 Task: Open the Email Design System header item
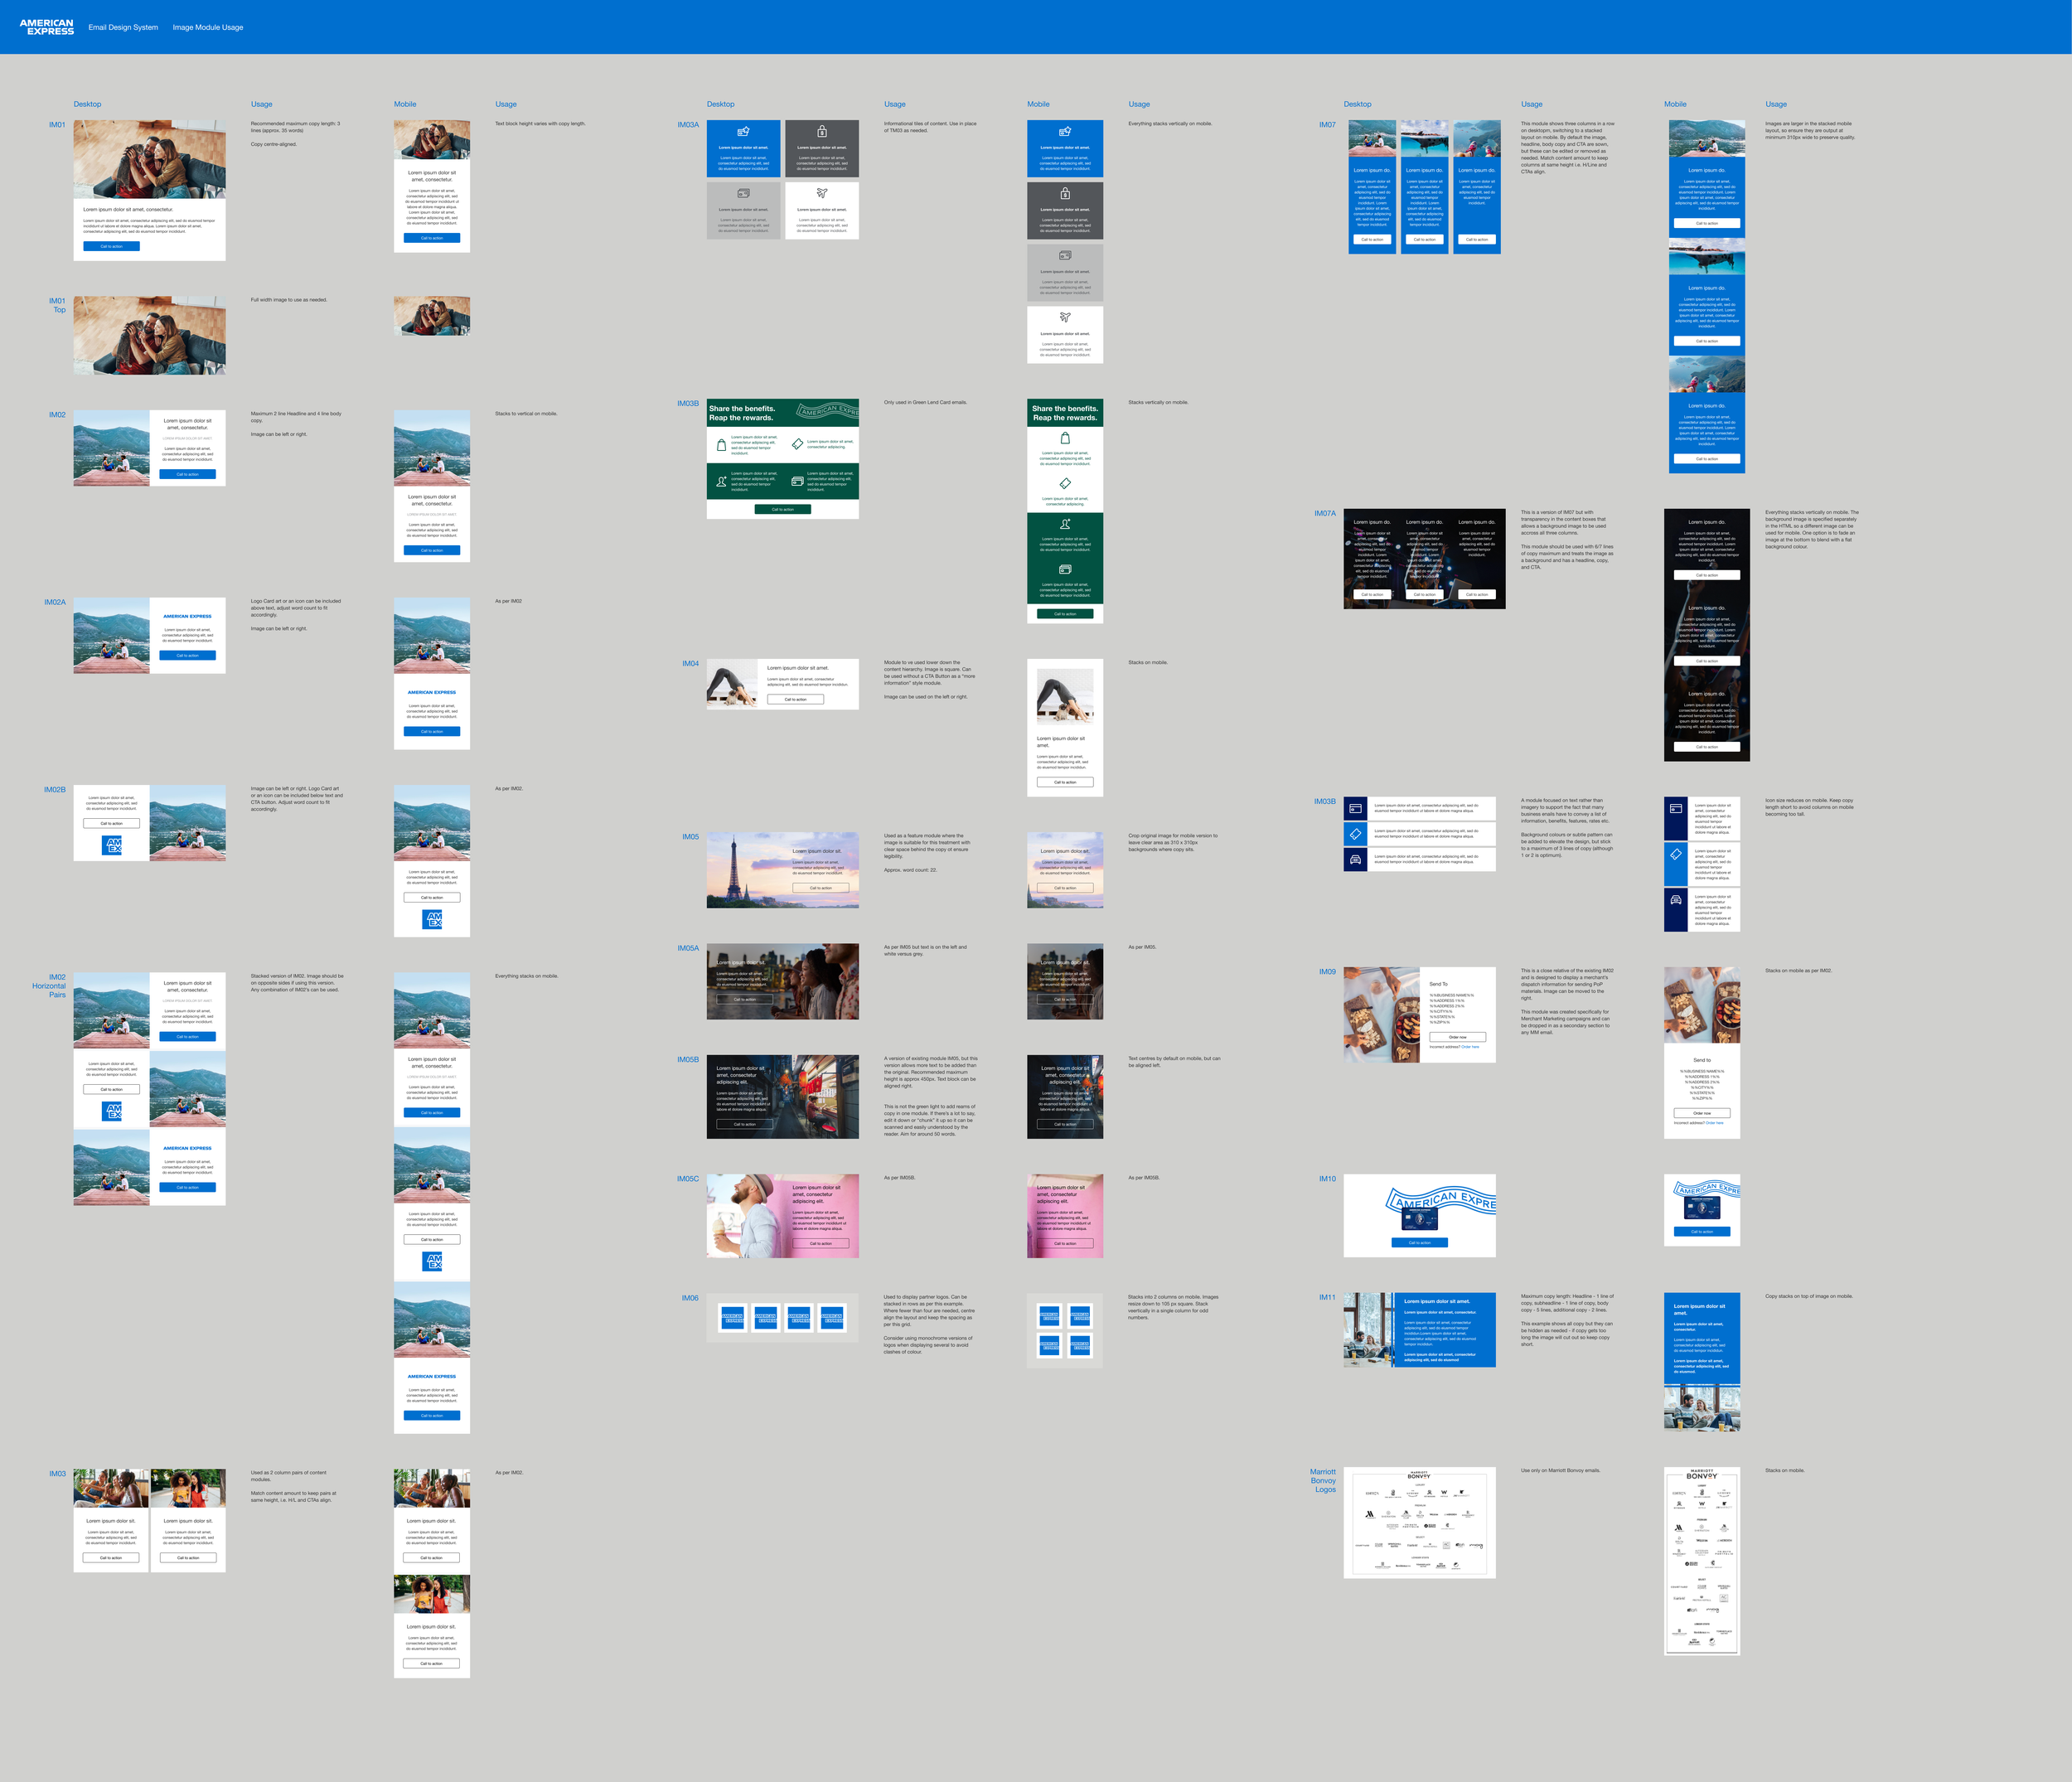coord(123,27)
